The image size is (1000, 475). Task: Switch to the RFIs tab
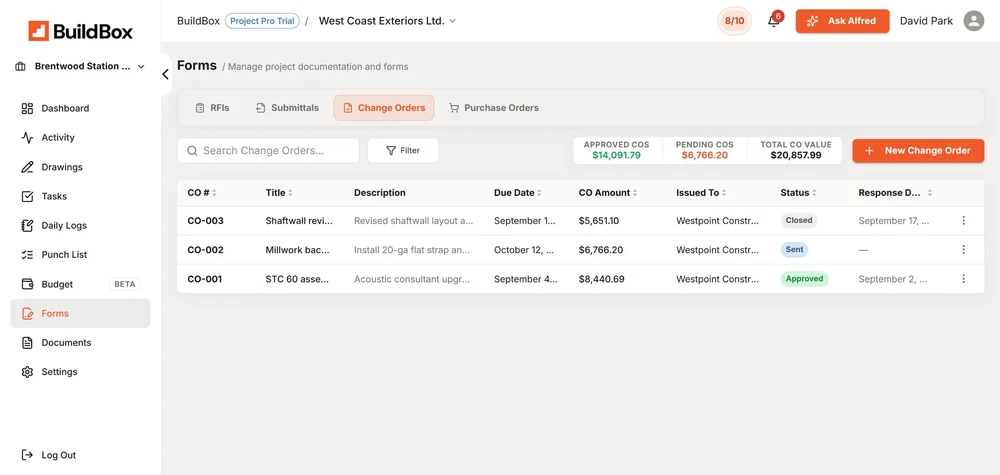tap(212, 108)
